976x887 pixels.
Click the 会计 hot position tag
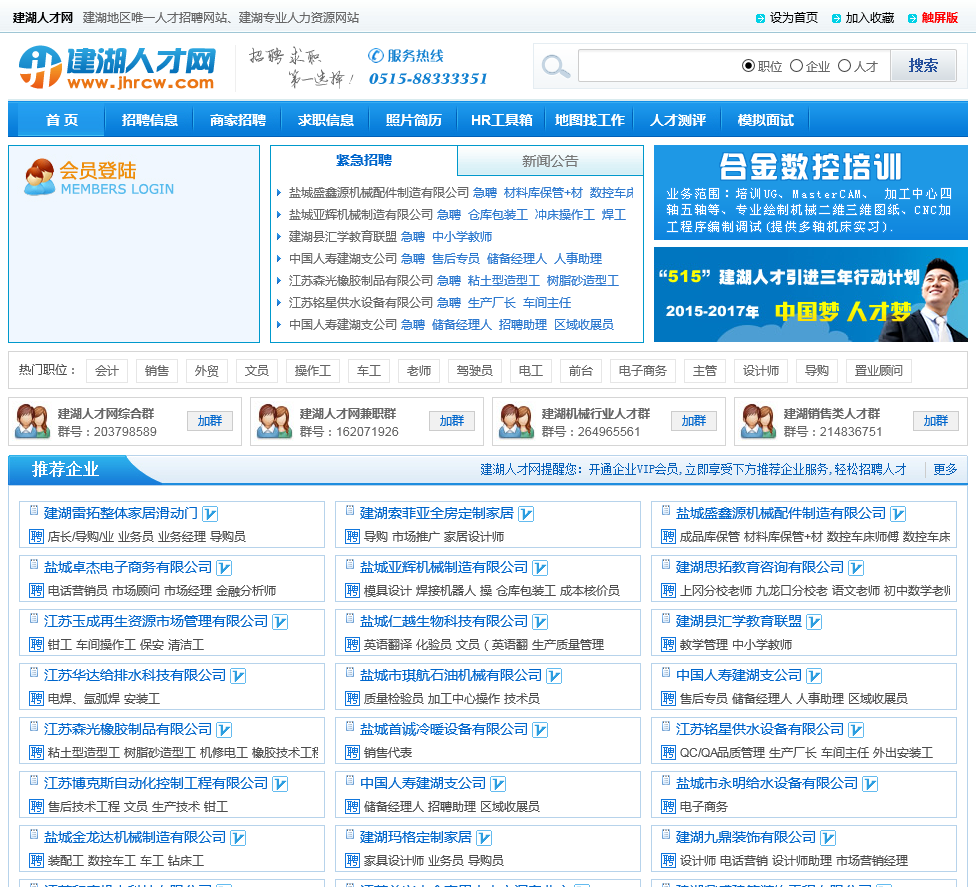click(x=106, y=371)
